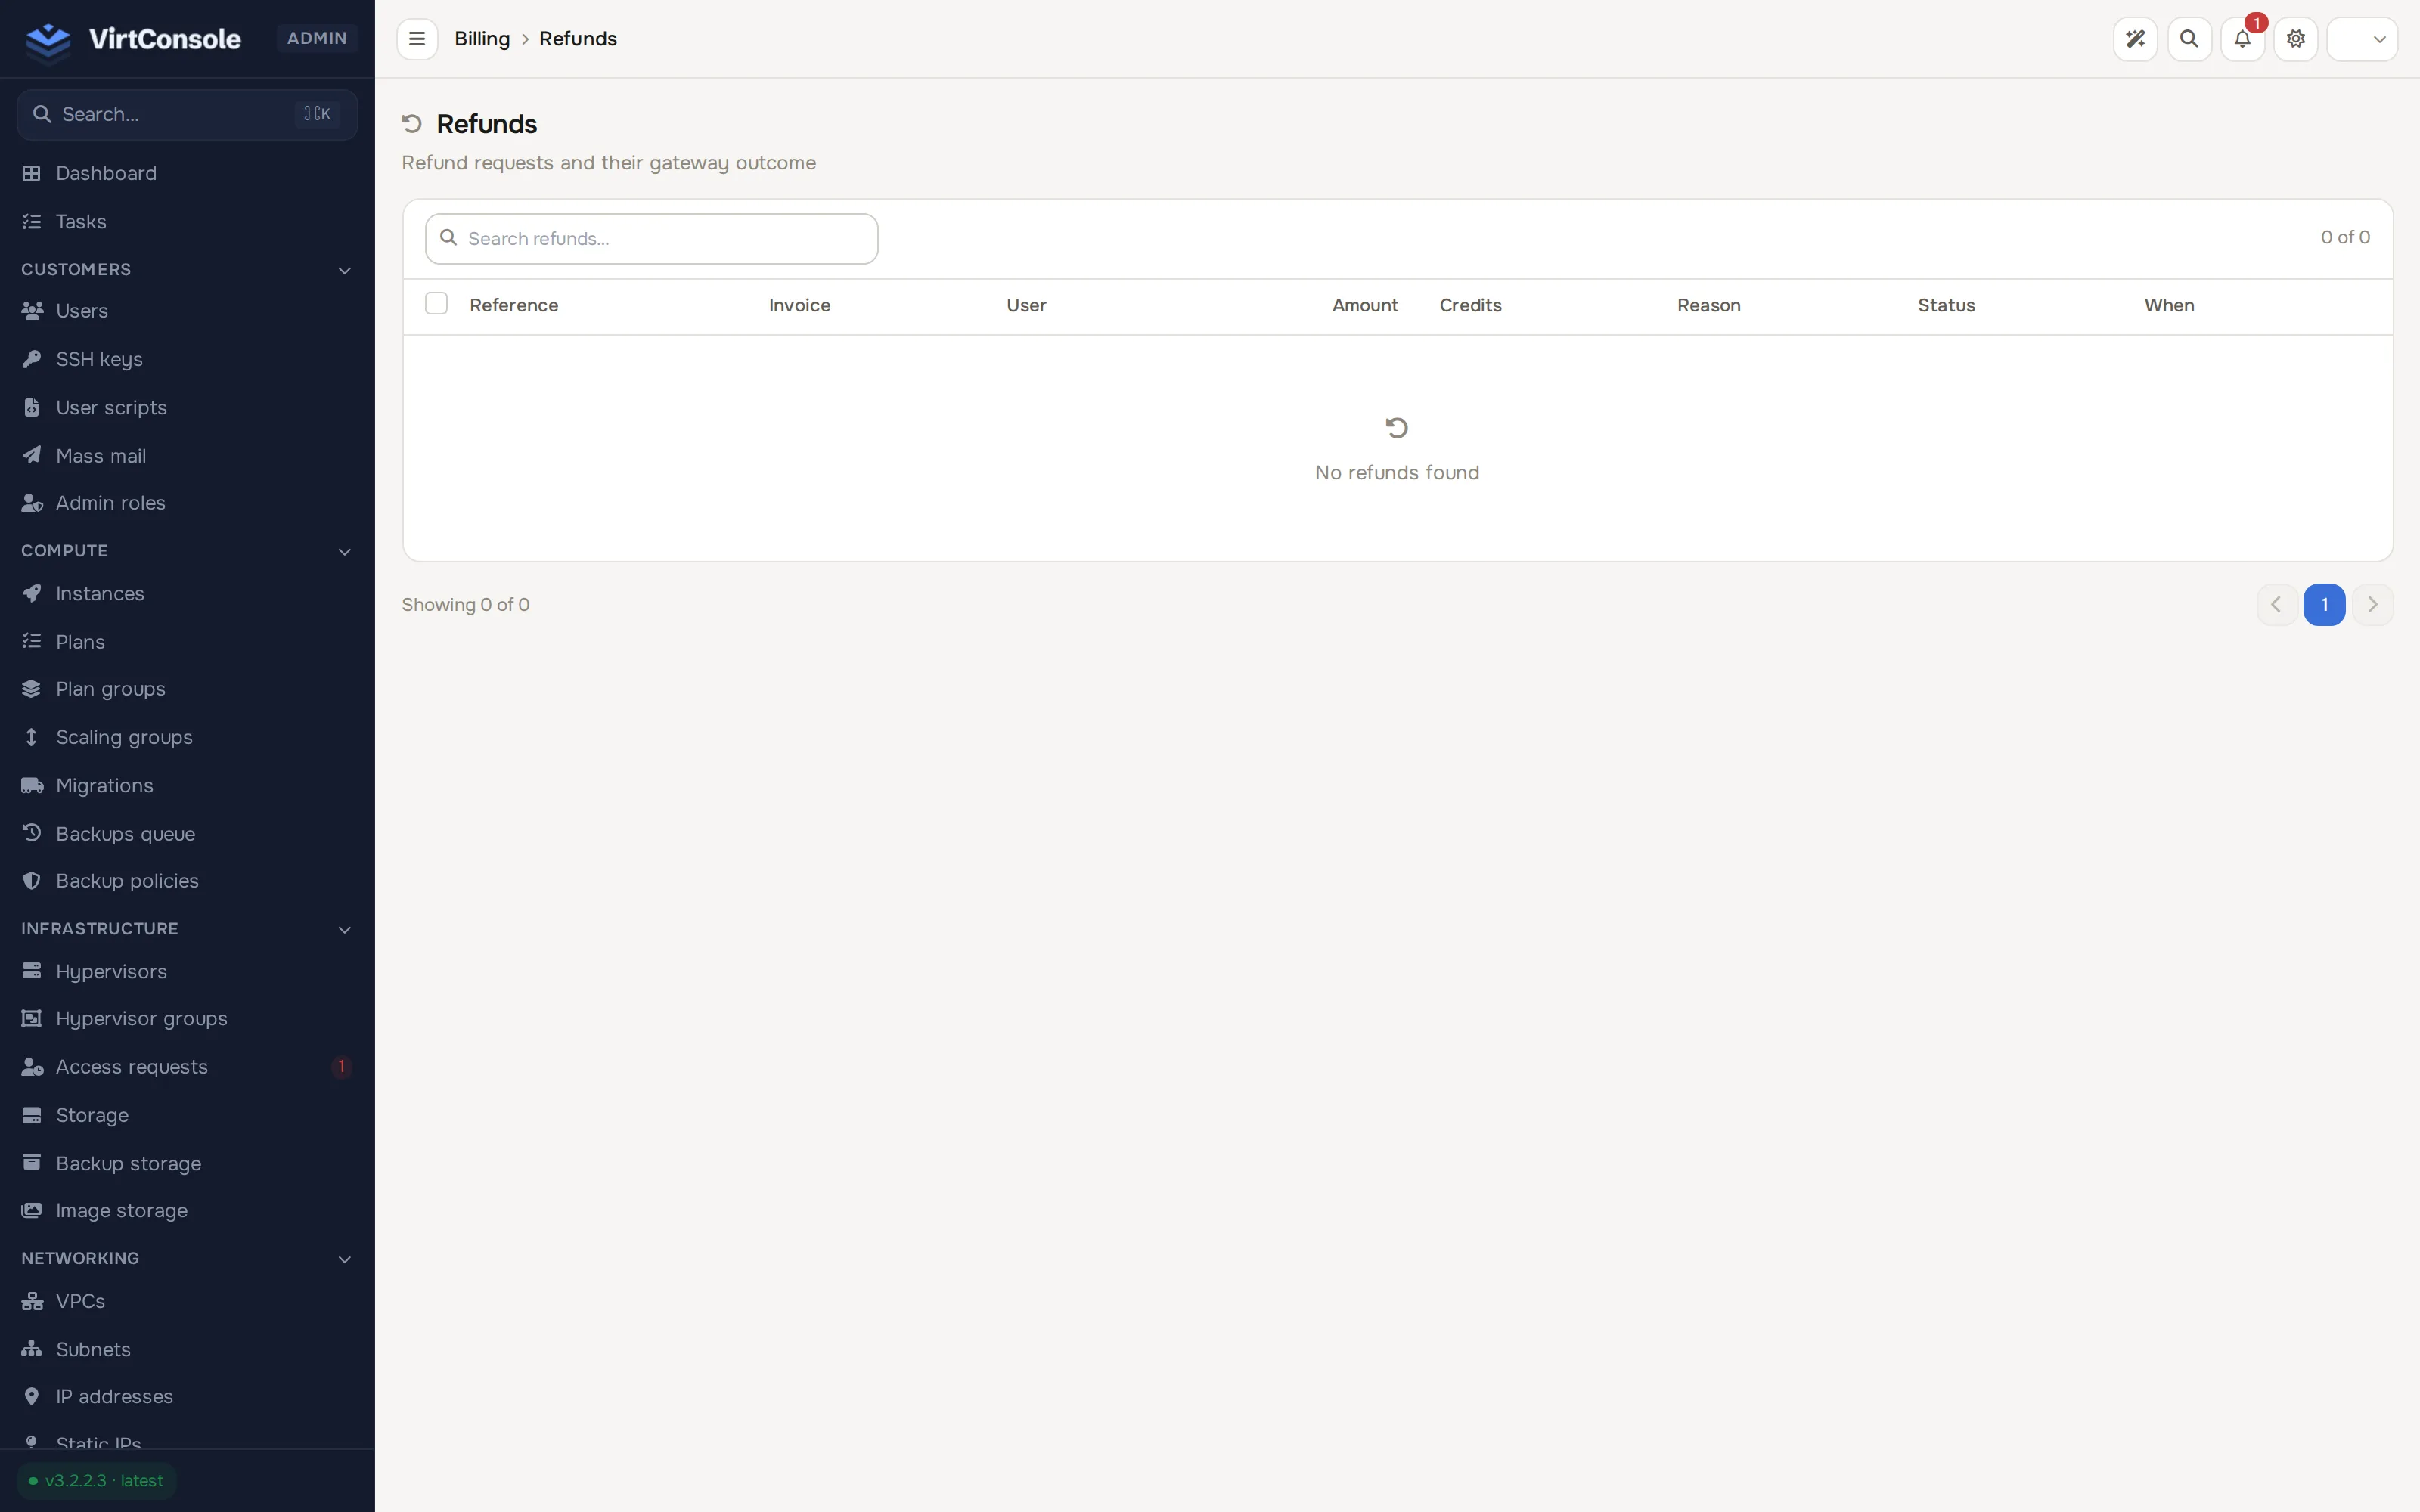Click the VPCs network icon
The width and height of the screenshot is (2420, 1512).
[x=32, y=1301]
